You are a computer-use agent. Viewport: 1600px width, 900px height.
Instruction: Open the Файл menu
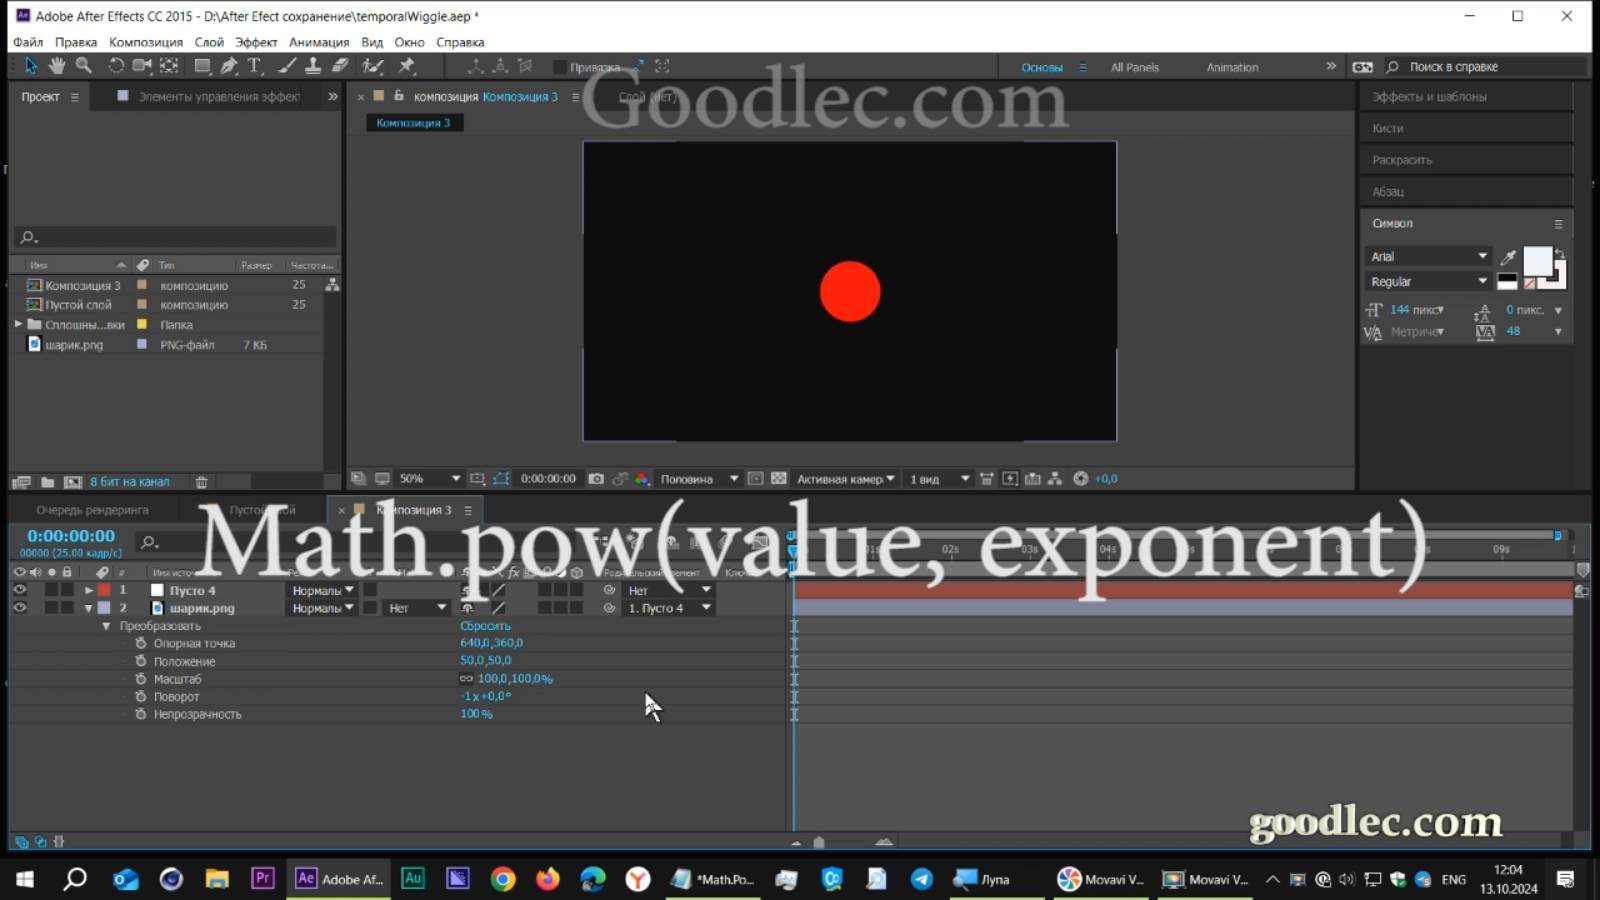pyautogui.click(x=28, y=42)
